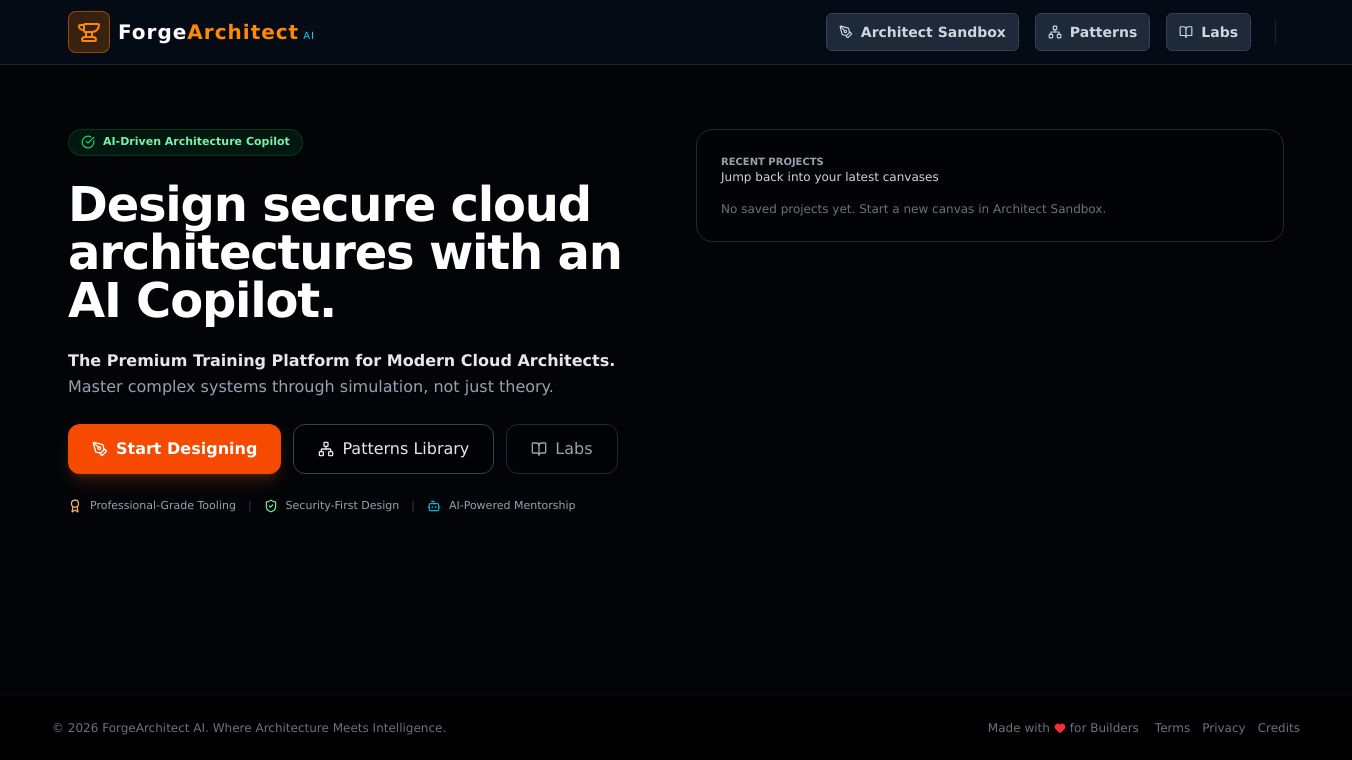Click the Recent Projects card
The height and width of the screenshot is (760, 1352).
[x=989, y=185]
